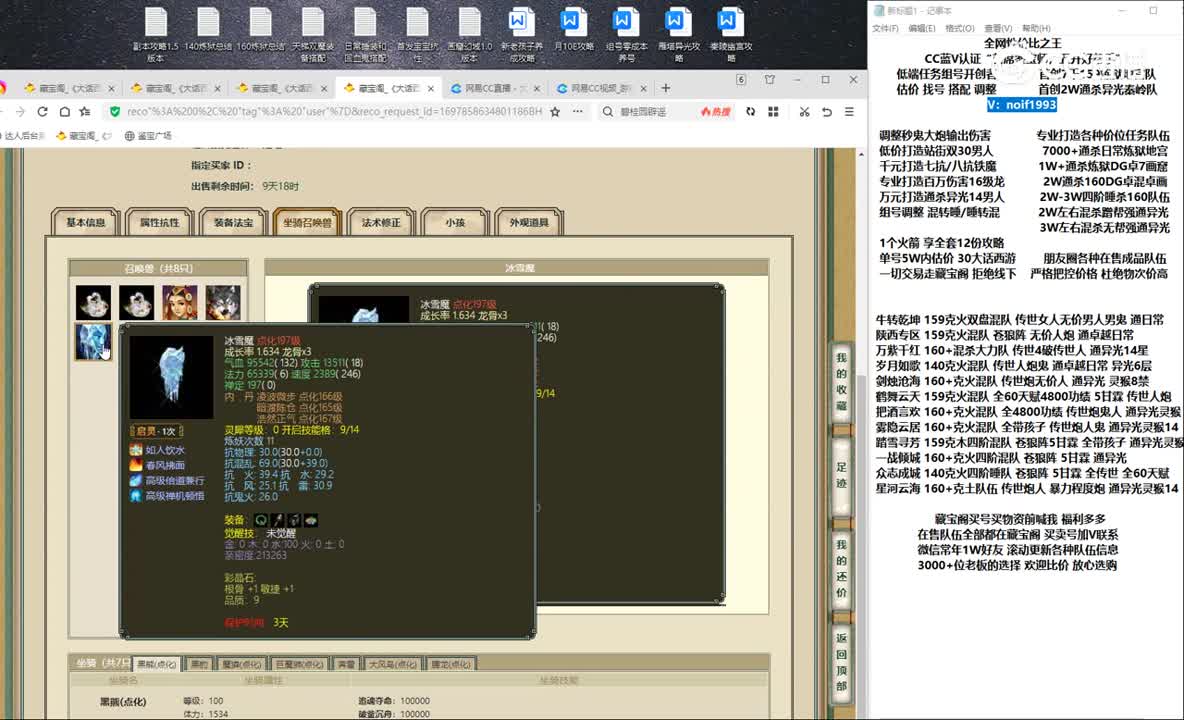Open the 装备法宝 tab
Viewport: 1184px width, 720px height.
click(233, 223)
